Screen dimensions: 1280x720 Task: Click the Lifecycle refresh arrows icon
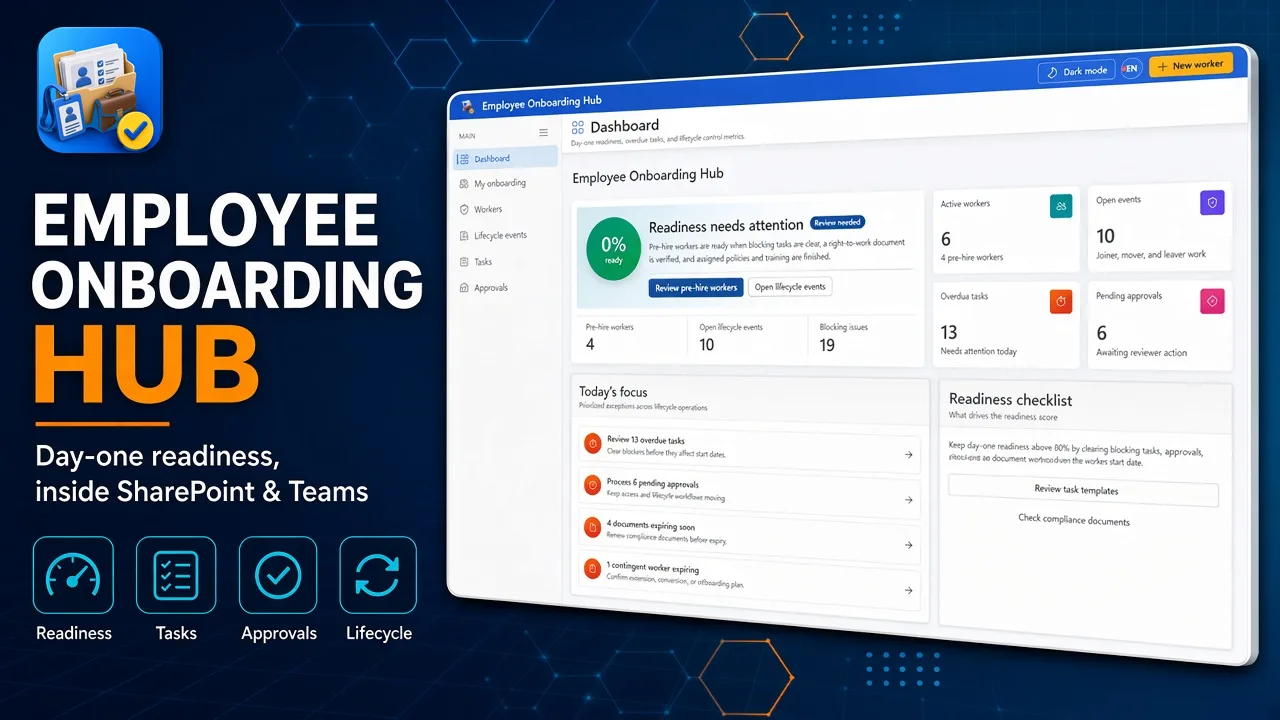tap(378, 575)
